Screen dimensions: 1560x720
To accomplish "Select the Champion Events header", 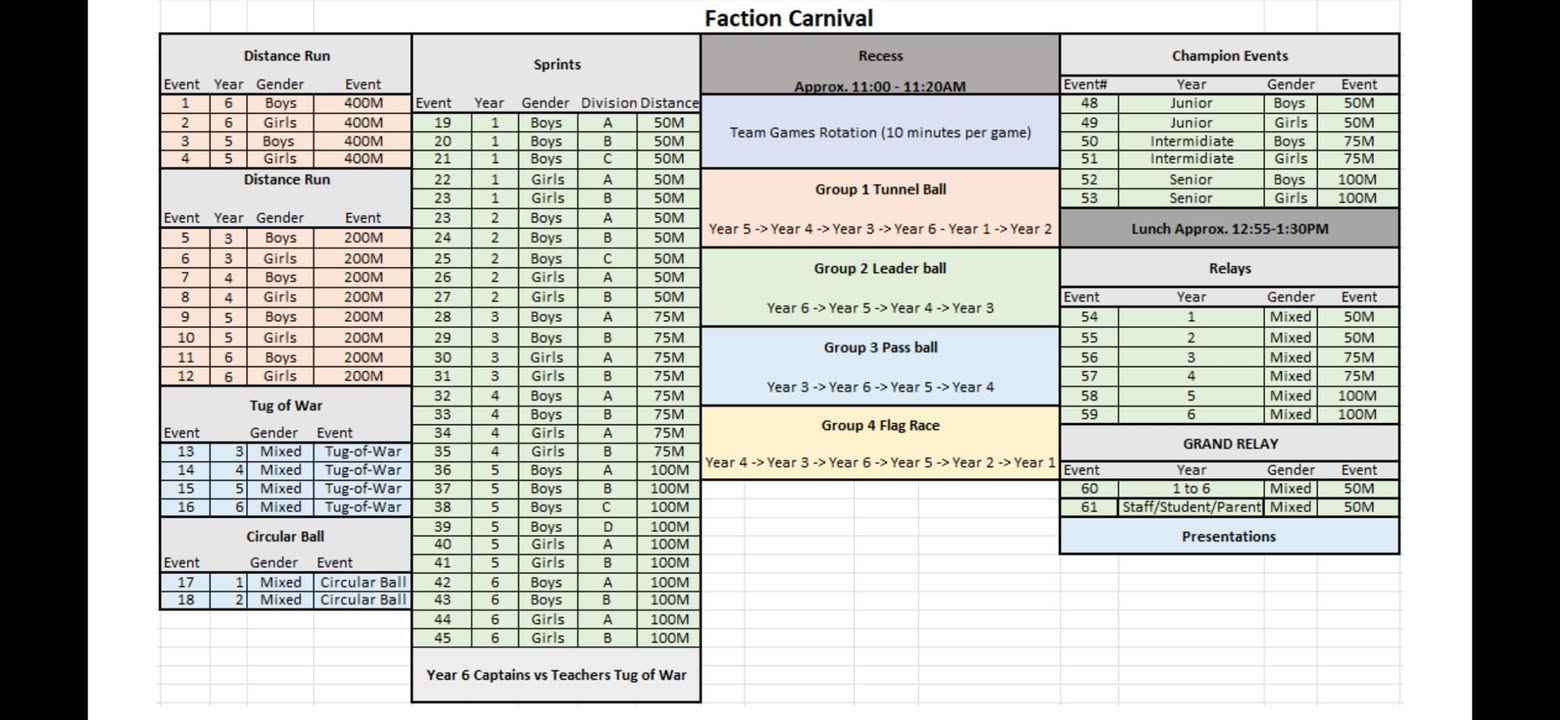I will 1229,56.
